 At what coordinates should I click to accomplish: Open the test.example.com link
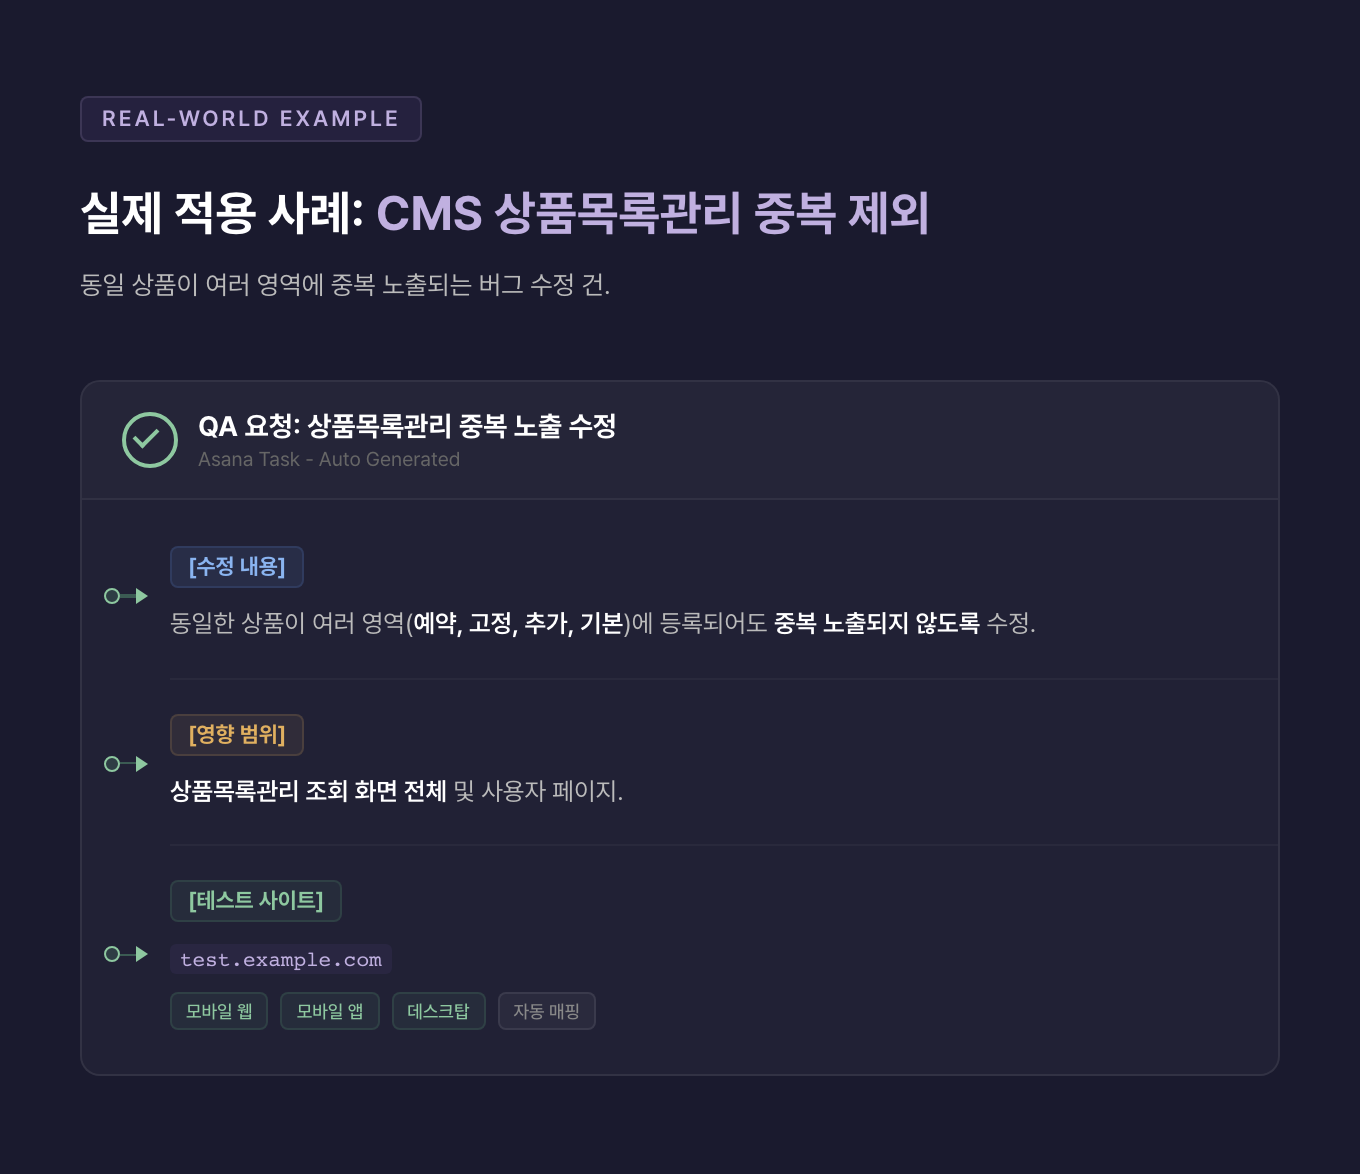pos(281,960)
